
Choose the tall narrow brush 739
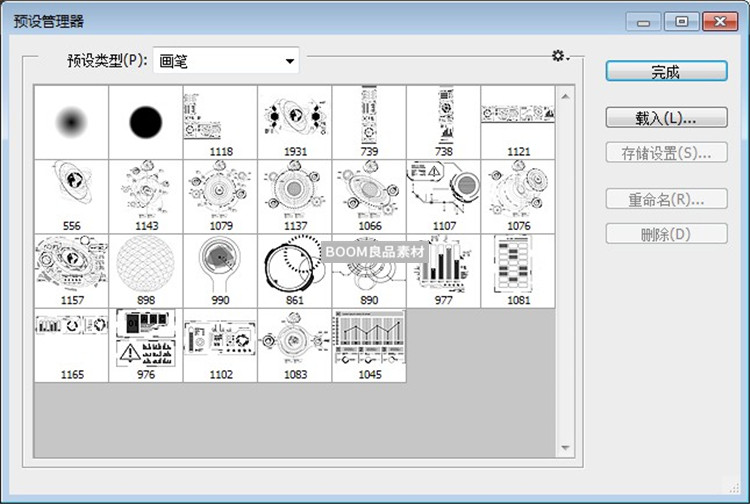pos(368,122)
